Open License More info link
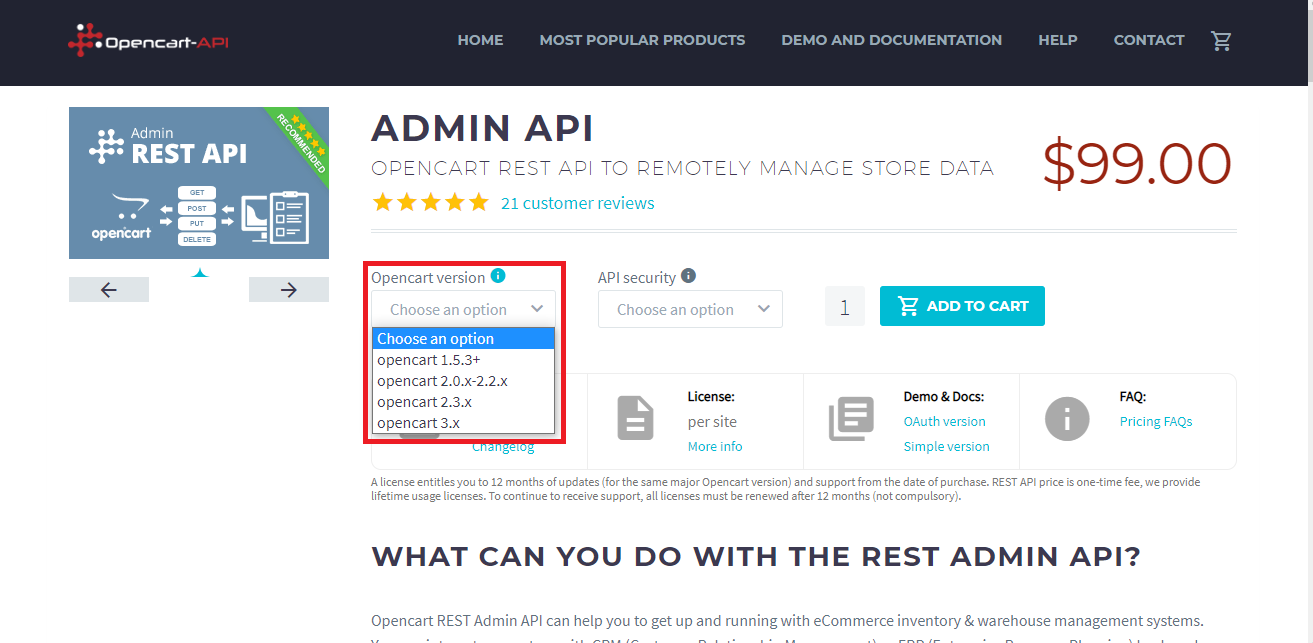This screenshot has height=643, width=1313. (x=715, y=447)
